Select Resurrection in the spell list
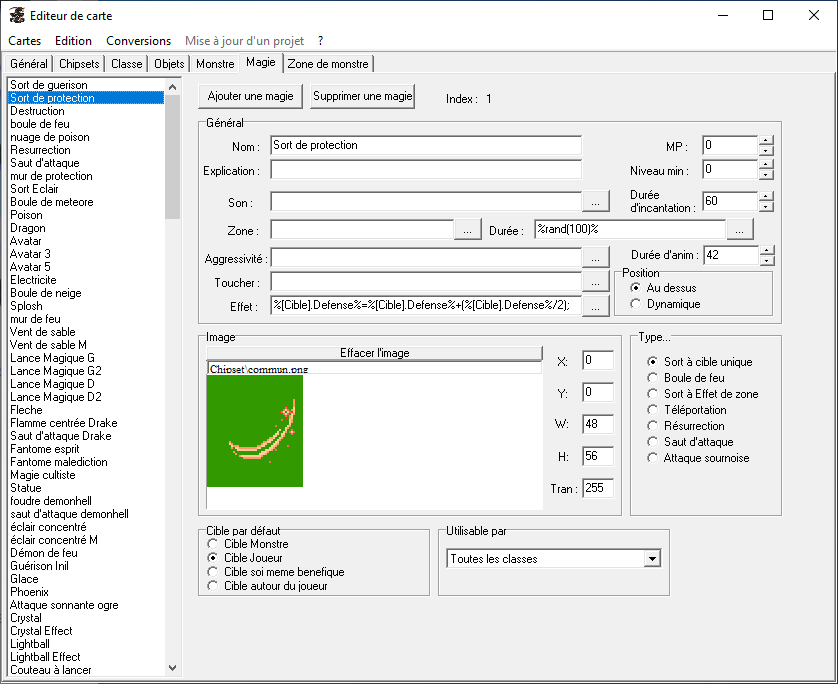The height and width of the screenshot is (684, 838). (40, 150)
